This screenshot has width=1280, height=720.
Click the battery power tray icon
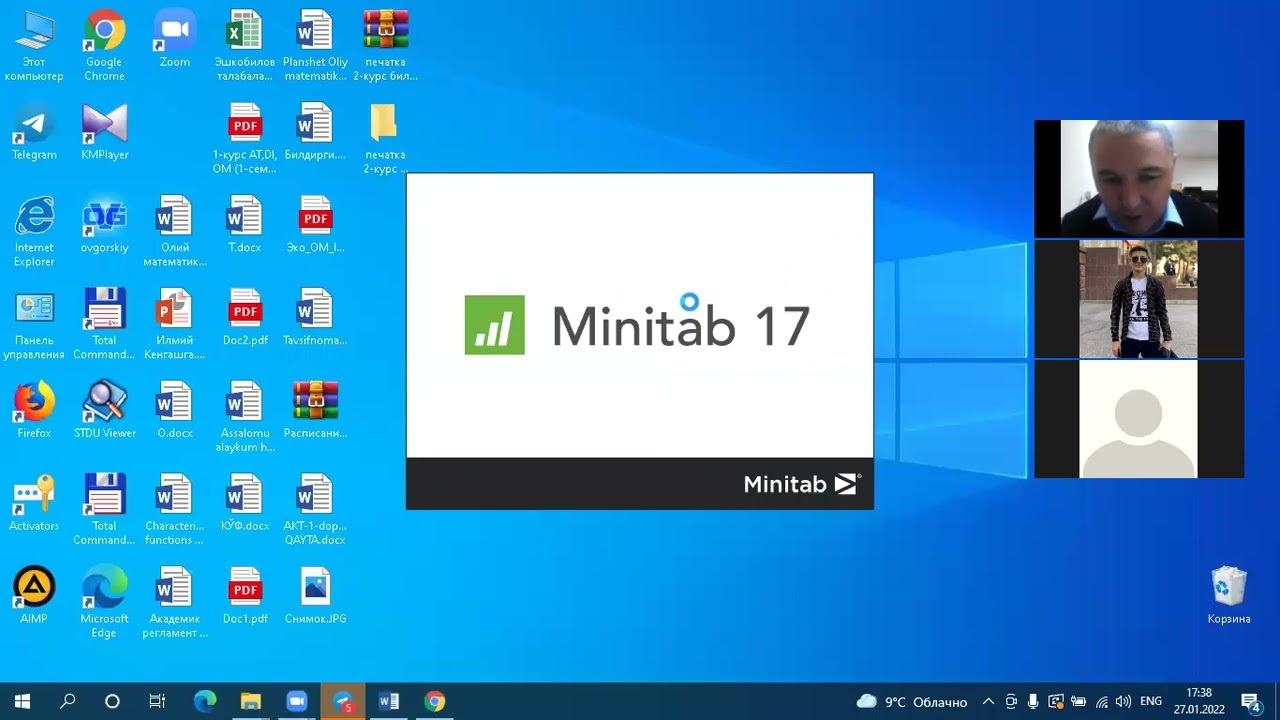pos(1078,701)
